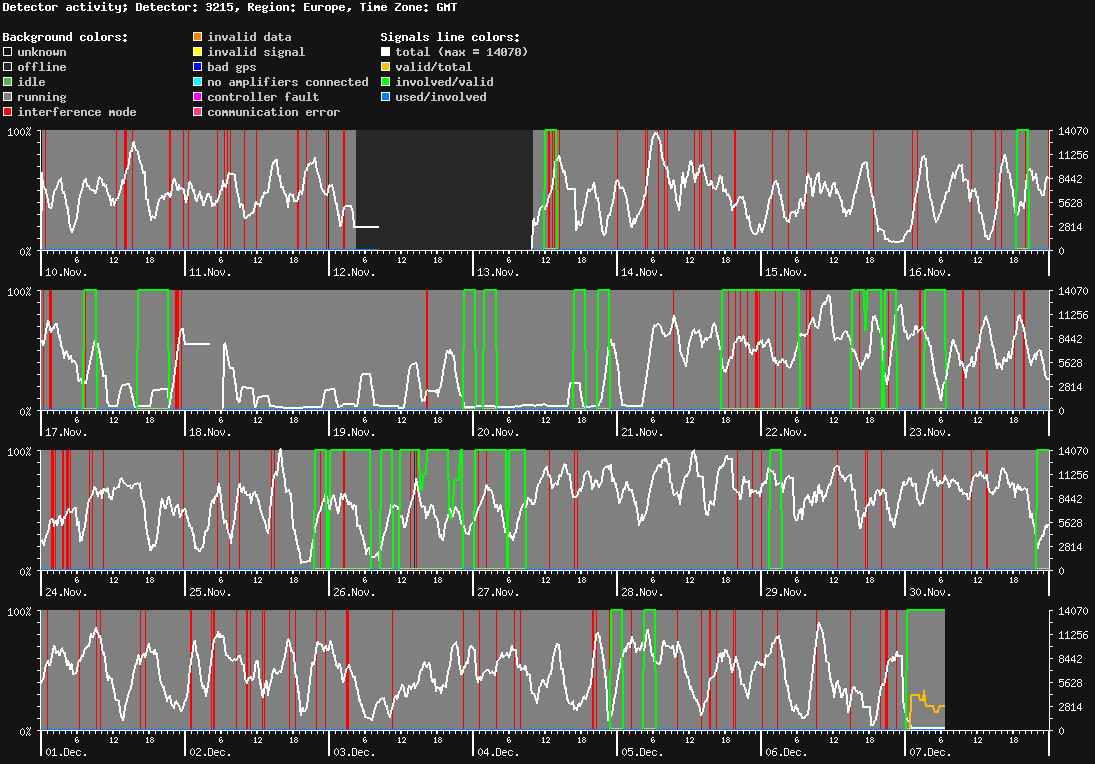
Task: Select the orange invalid data swatch
Action: [197, 37]
